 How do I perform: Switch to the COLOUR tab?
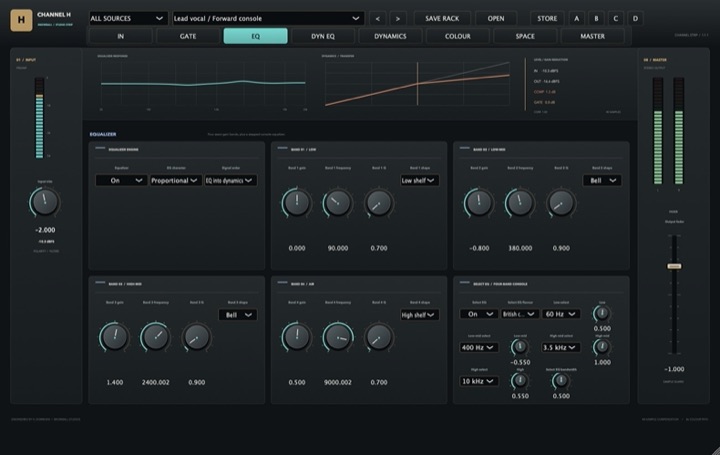pos(458,36)
